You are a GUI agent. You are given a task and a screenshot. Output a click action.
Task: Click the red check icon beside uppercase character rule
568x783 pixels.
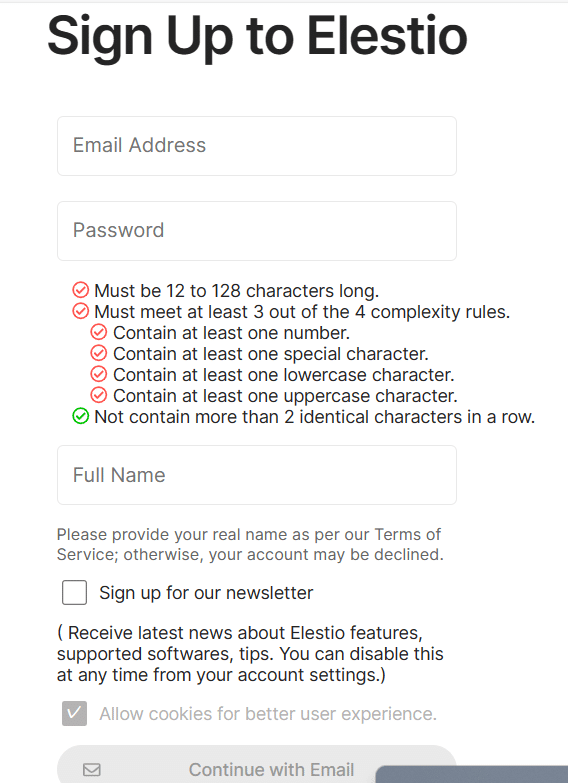tap(99, 395)
